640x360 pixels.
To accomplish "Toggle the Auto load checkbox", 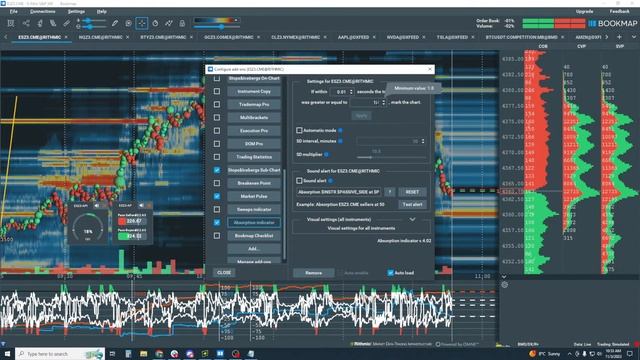I will click(x=391, y=273).
